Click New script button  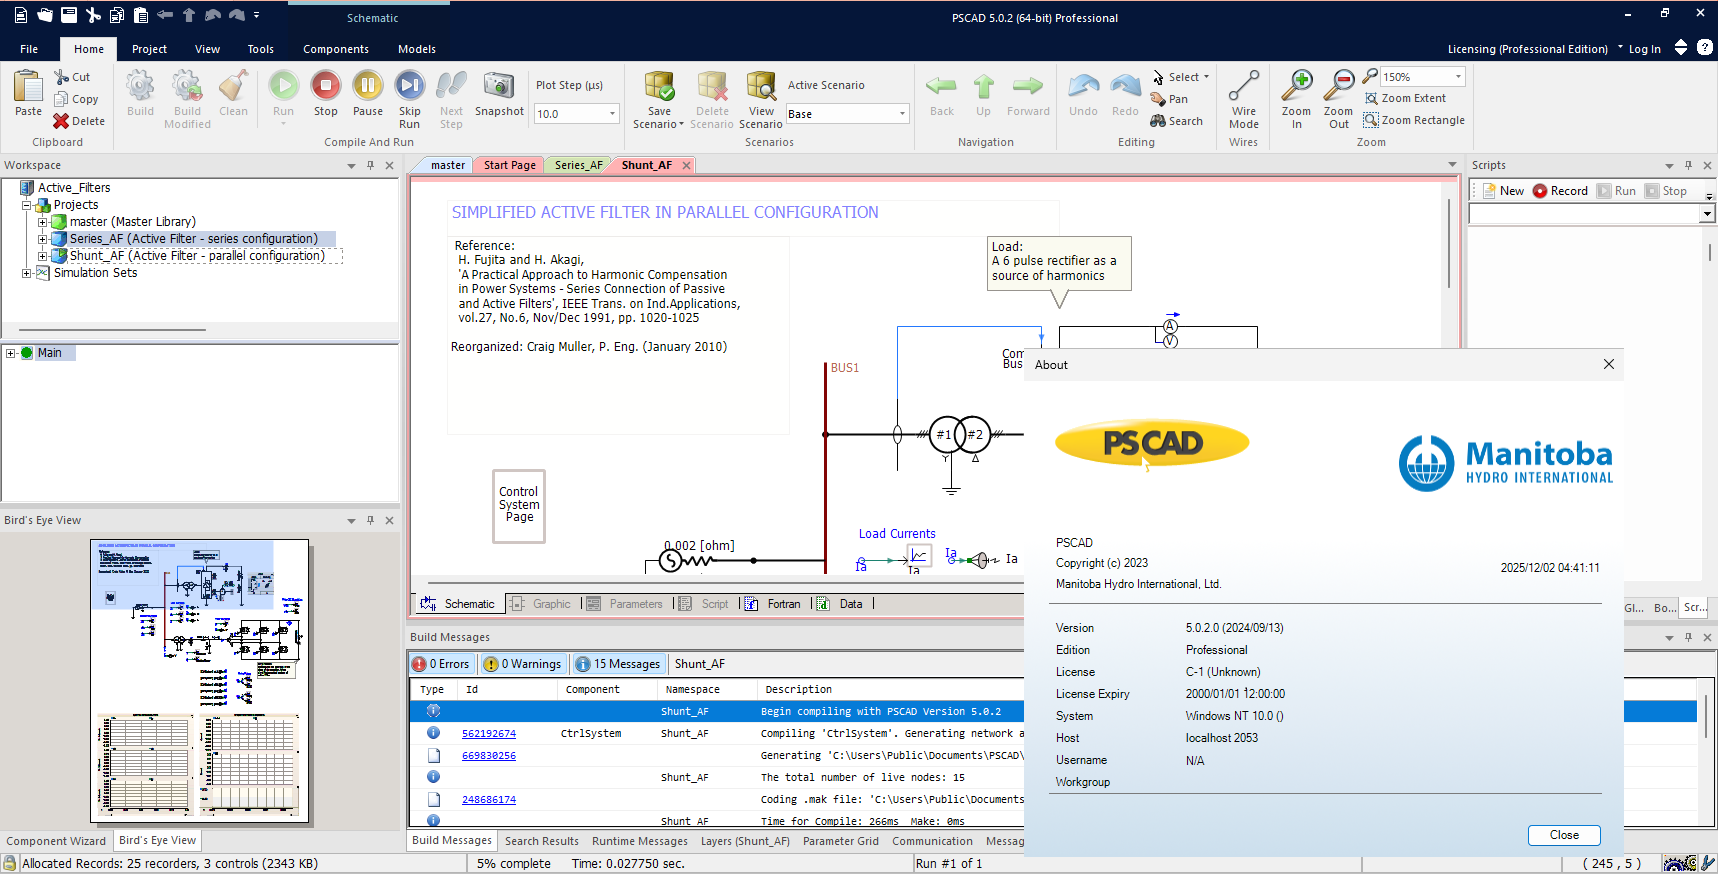pos(1503,191)
